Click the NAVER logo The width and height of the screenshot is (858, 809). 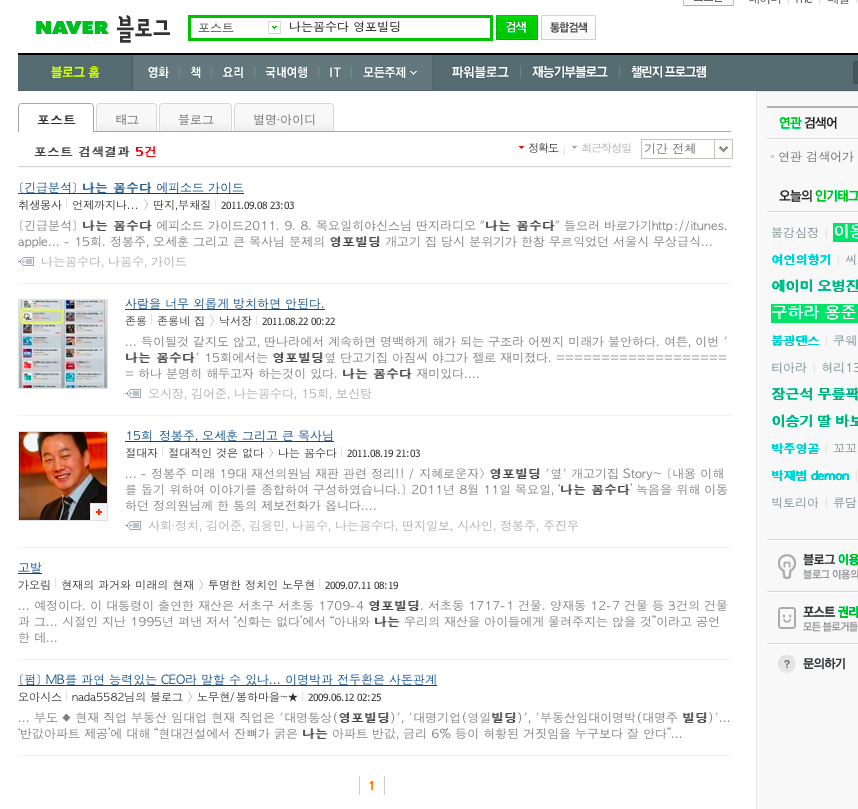72,27
